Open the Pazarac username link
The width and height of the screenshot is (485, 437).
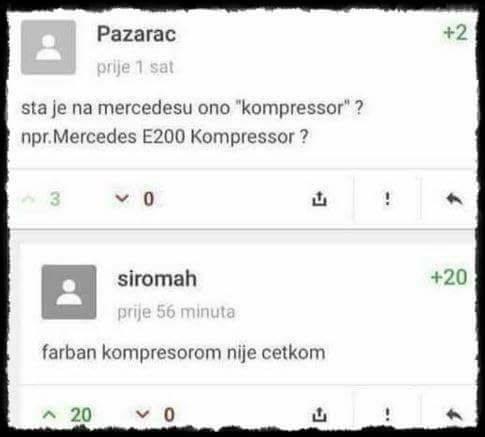[x=136, y=34]
